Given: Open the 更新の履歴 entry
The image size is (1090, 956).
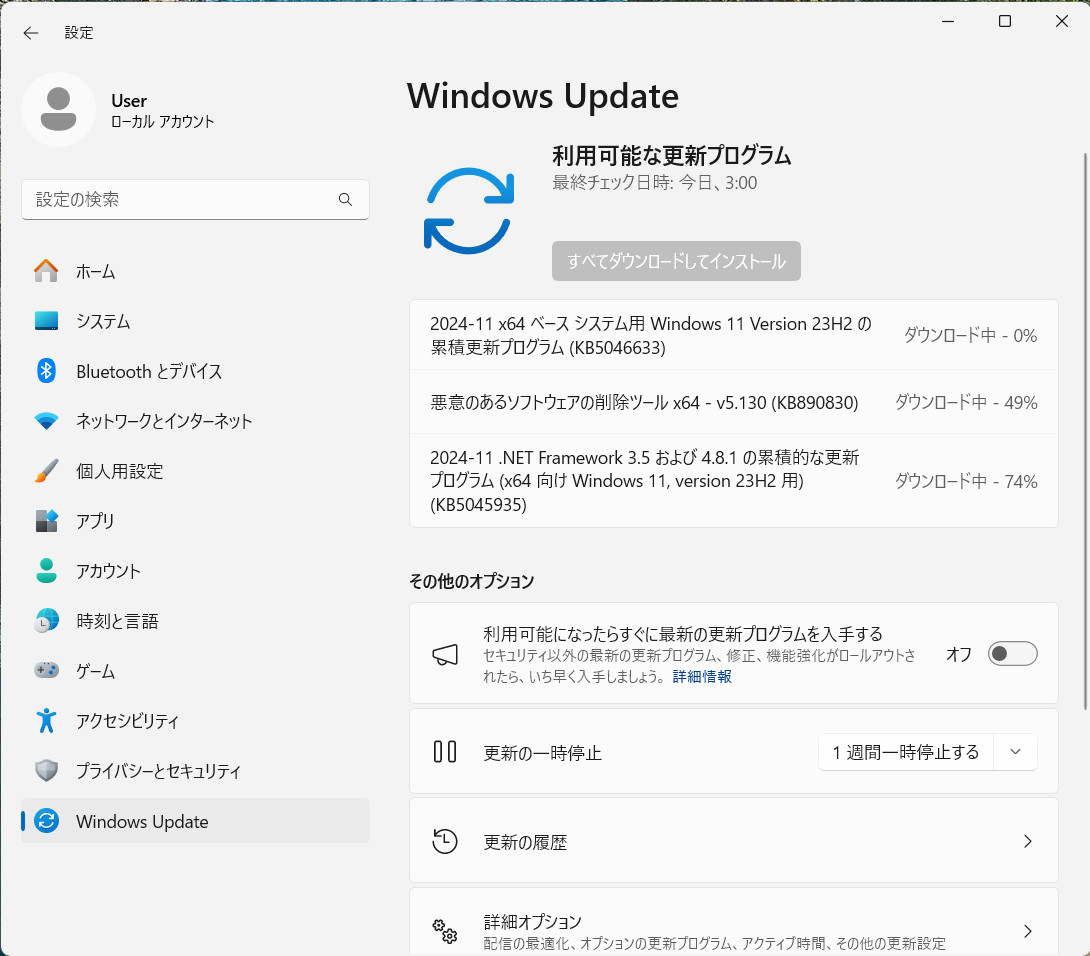Looking at the screenshot, I should click(734, 841).
